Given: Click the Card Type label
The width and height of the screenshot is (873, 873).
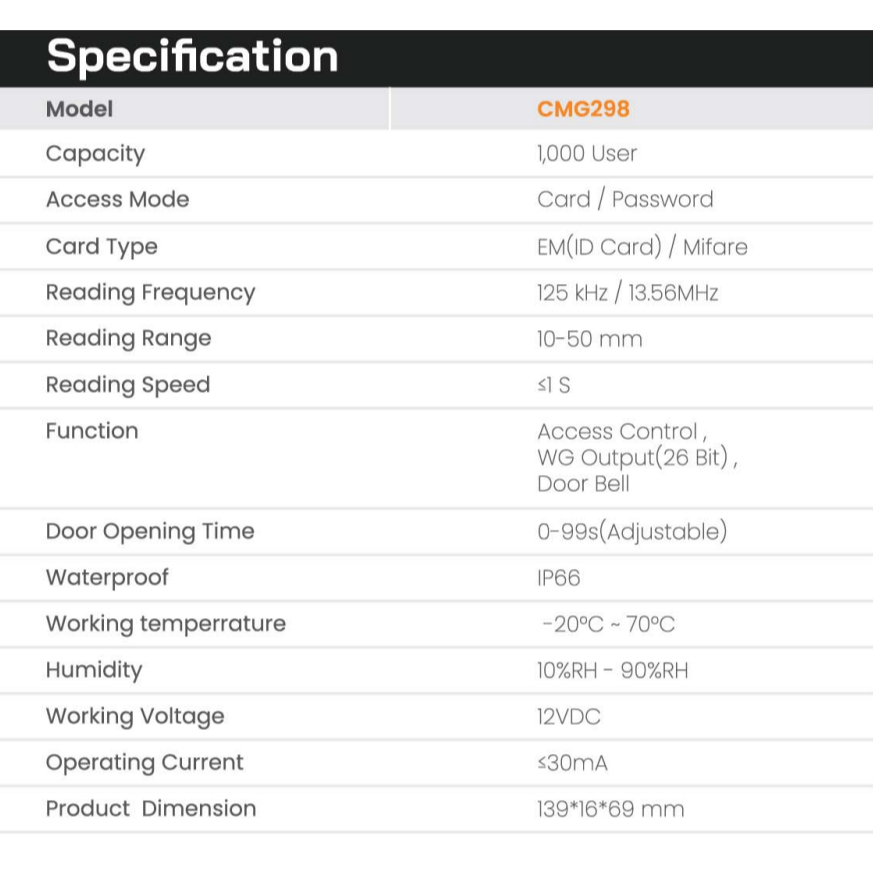Looking at the screenshot, I should (x=101, y=246).
